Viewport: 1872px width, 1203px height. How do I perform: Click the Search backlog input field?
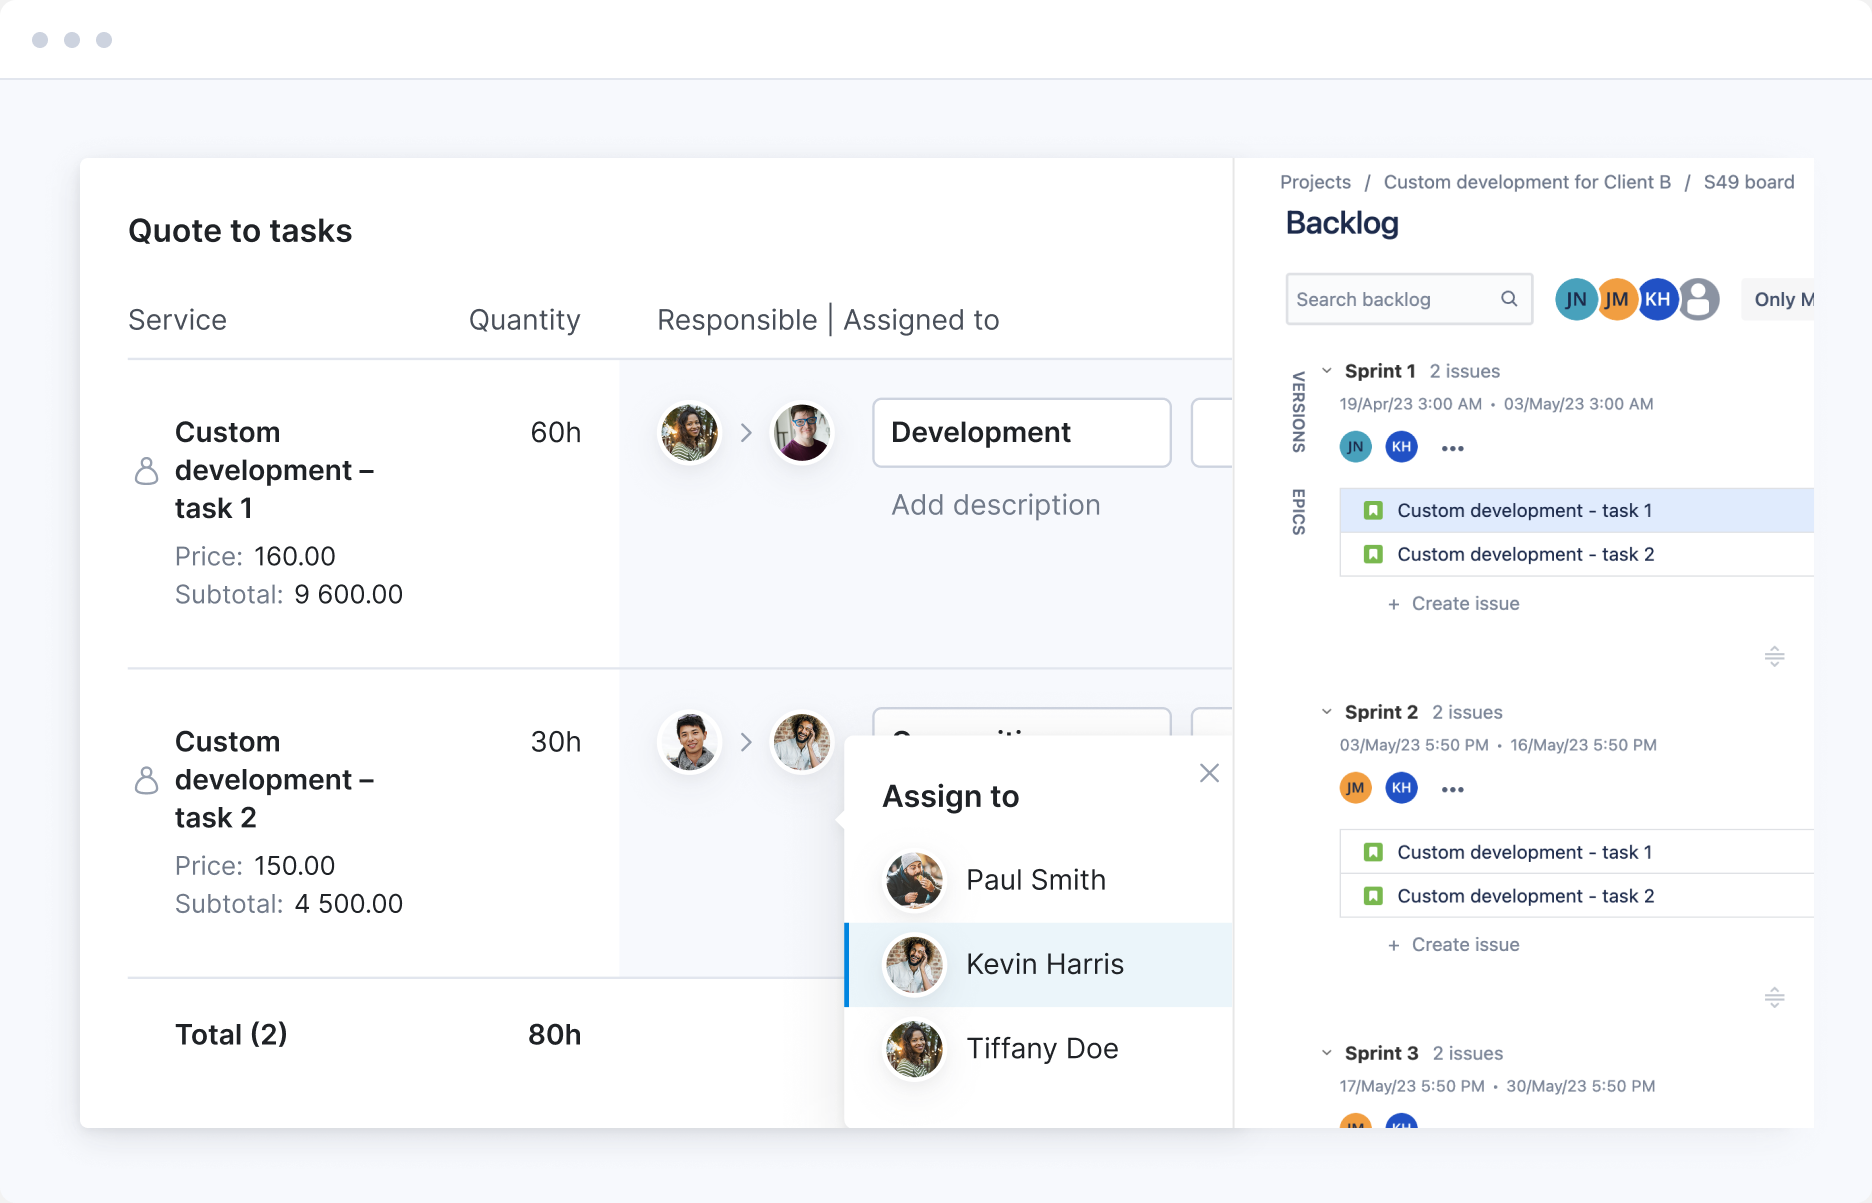[1393, 299]
